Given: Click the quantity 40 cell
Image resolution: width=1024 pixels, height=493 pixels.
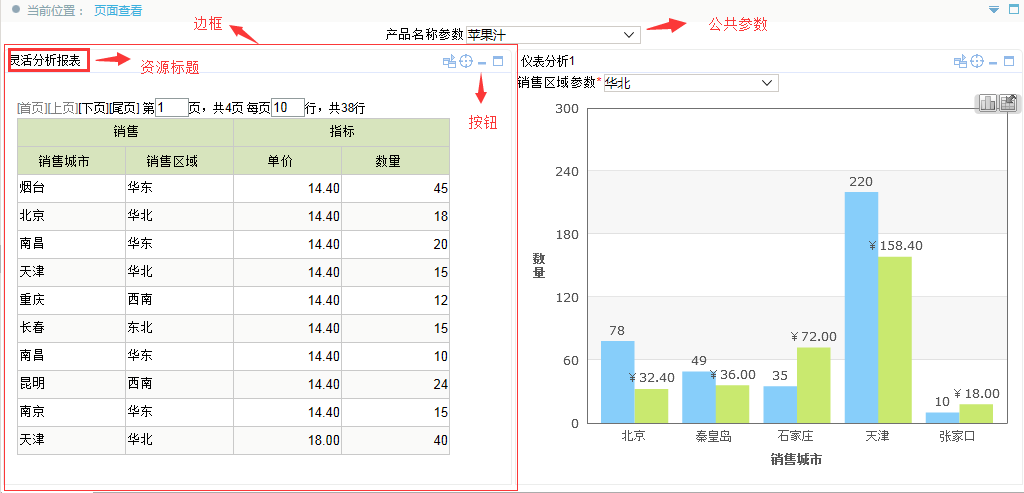Looking at the screenshot, I should (396, 440).
